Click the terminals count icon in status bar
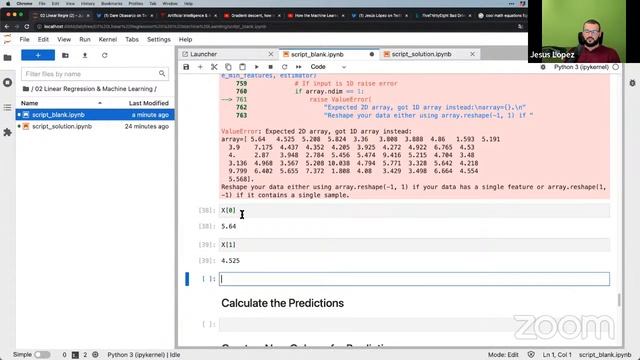This screenshot has width=640, height=360. 75,355
